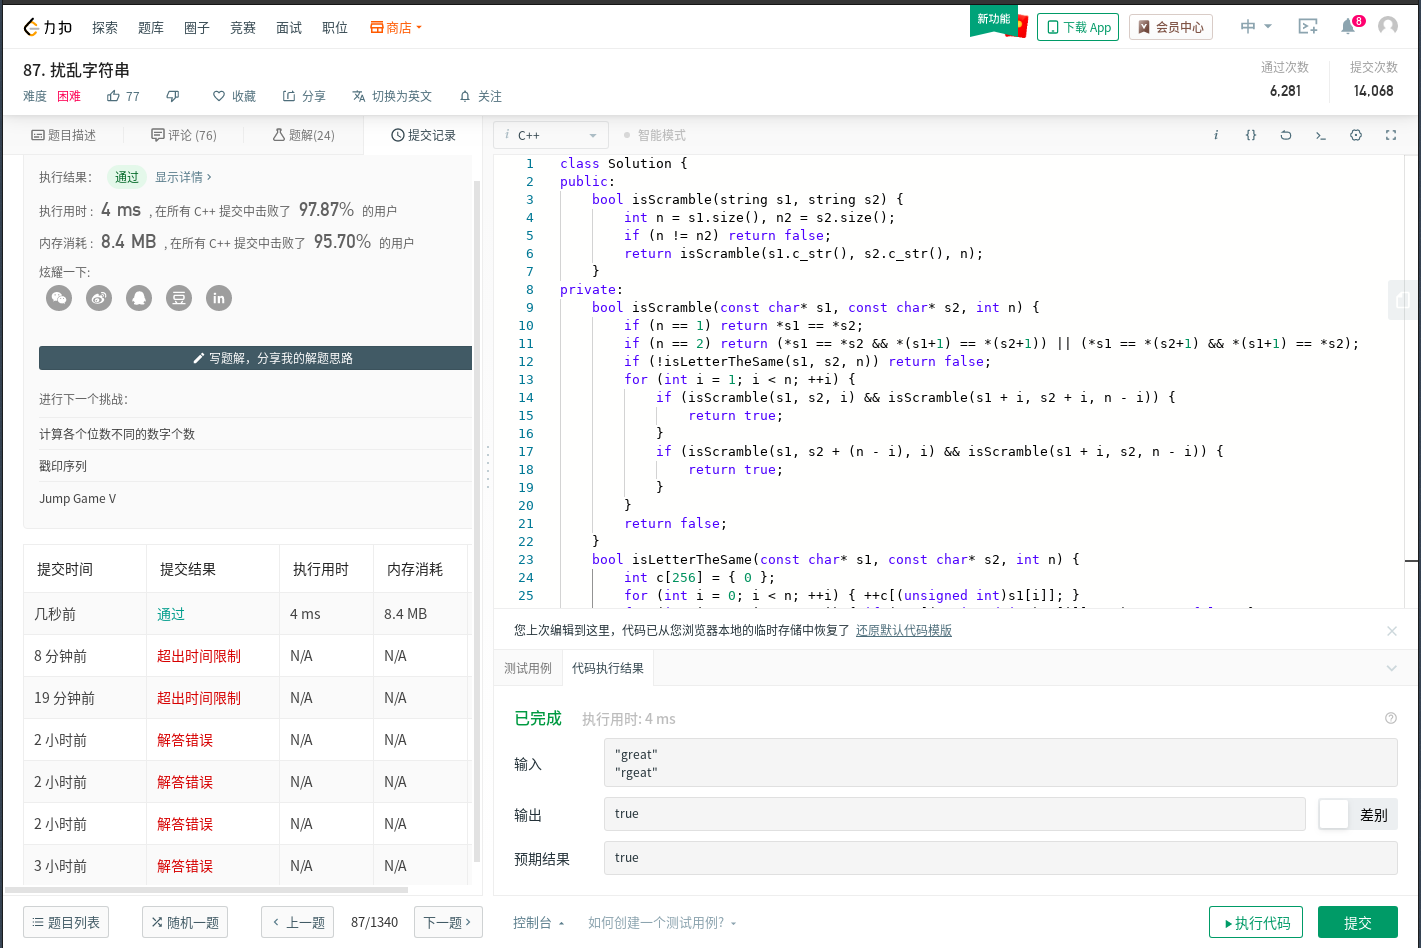Image resolution: width=1421 pixels, height=948 pixels.
Task: Go to previous problem 上一题
Action: pos(299,922)
